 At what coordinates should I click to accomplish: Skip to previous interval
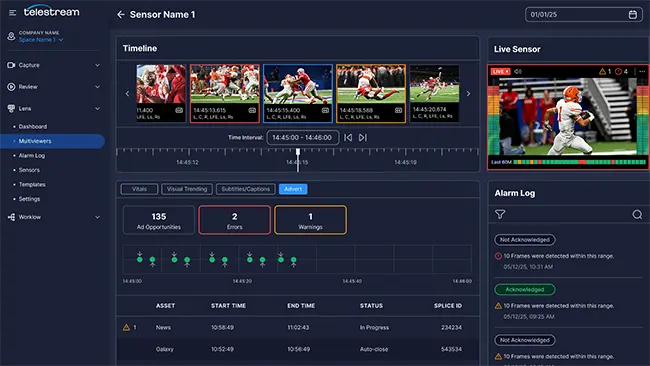(x=348, y=138)
